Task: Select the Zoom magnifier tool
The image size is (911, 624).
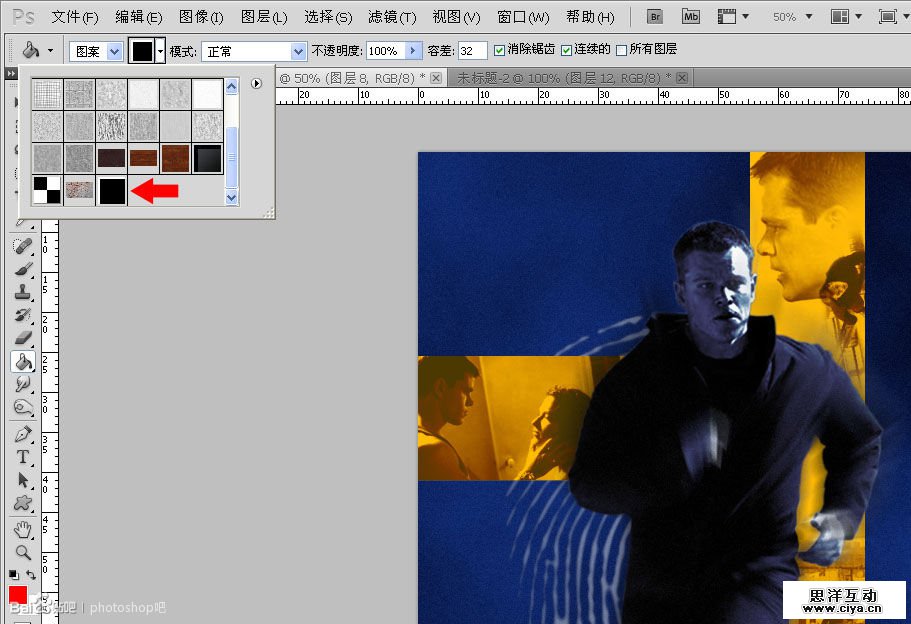Action: (22, 552)
